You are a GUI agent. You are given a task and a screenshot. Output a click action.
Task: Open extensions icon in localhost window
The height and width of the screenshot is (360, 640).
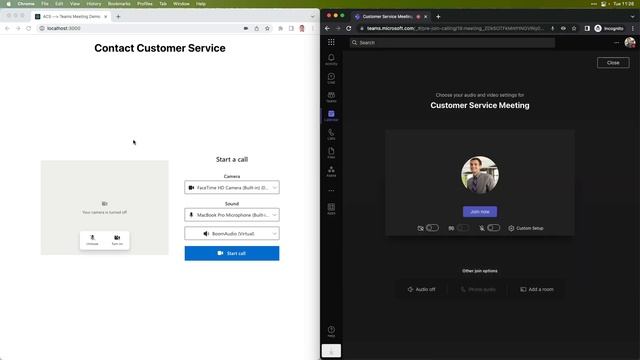tap(280, 29)
